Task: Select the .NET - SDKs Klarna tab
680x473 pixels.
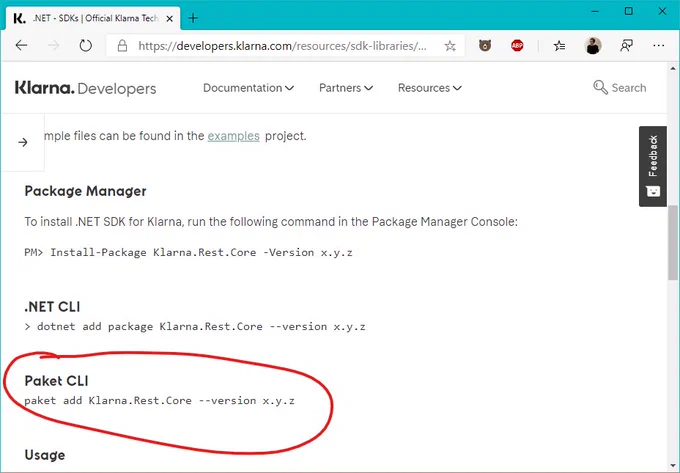Action: (x=93, y=18)
